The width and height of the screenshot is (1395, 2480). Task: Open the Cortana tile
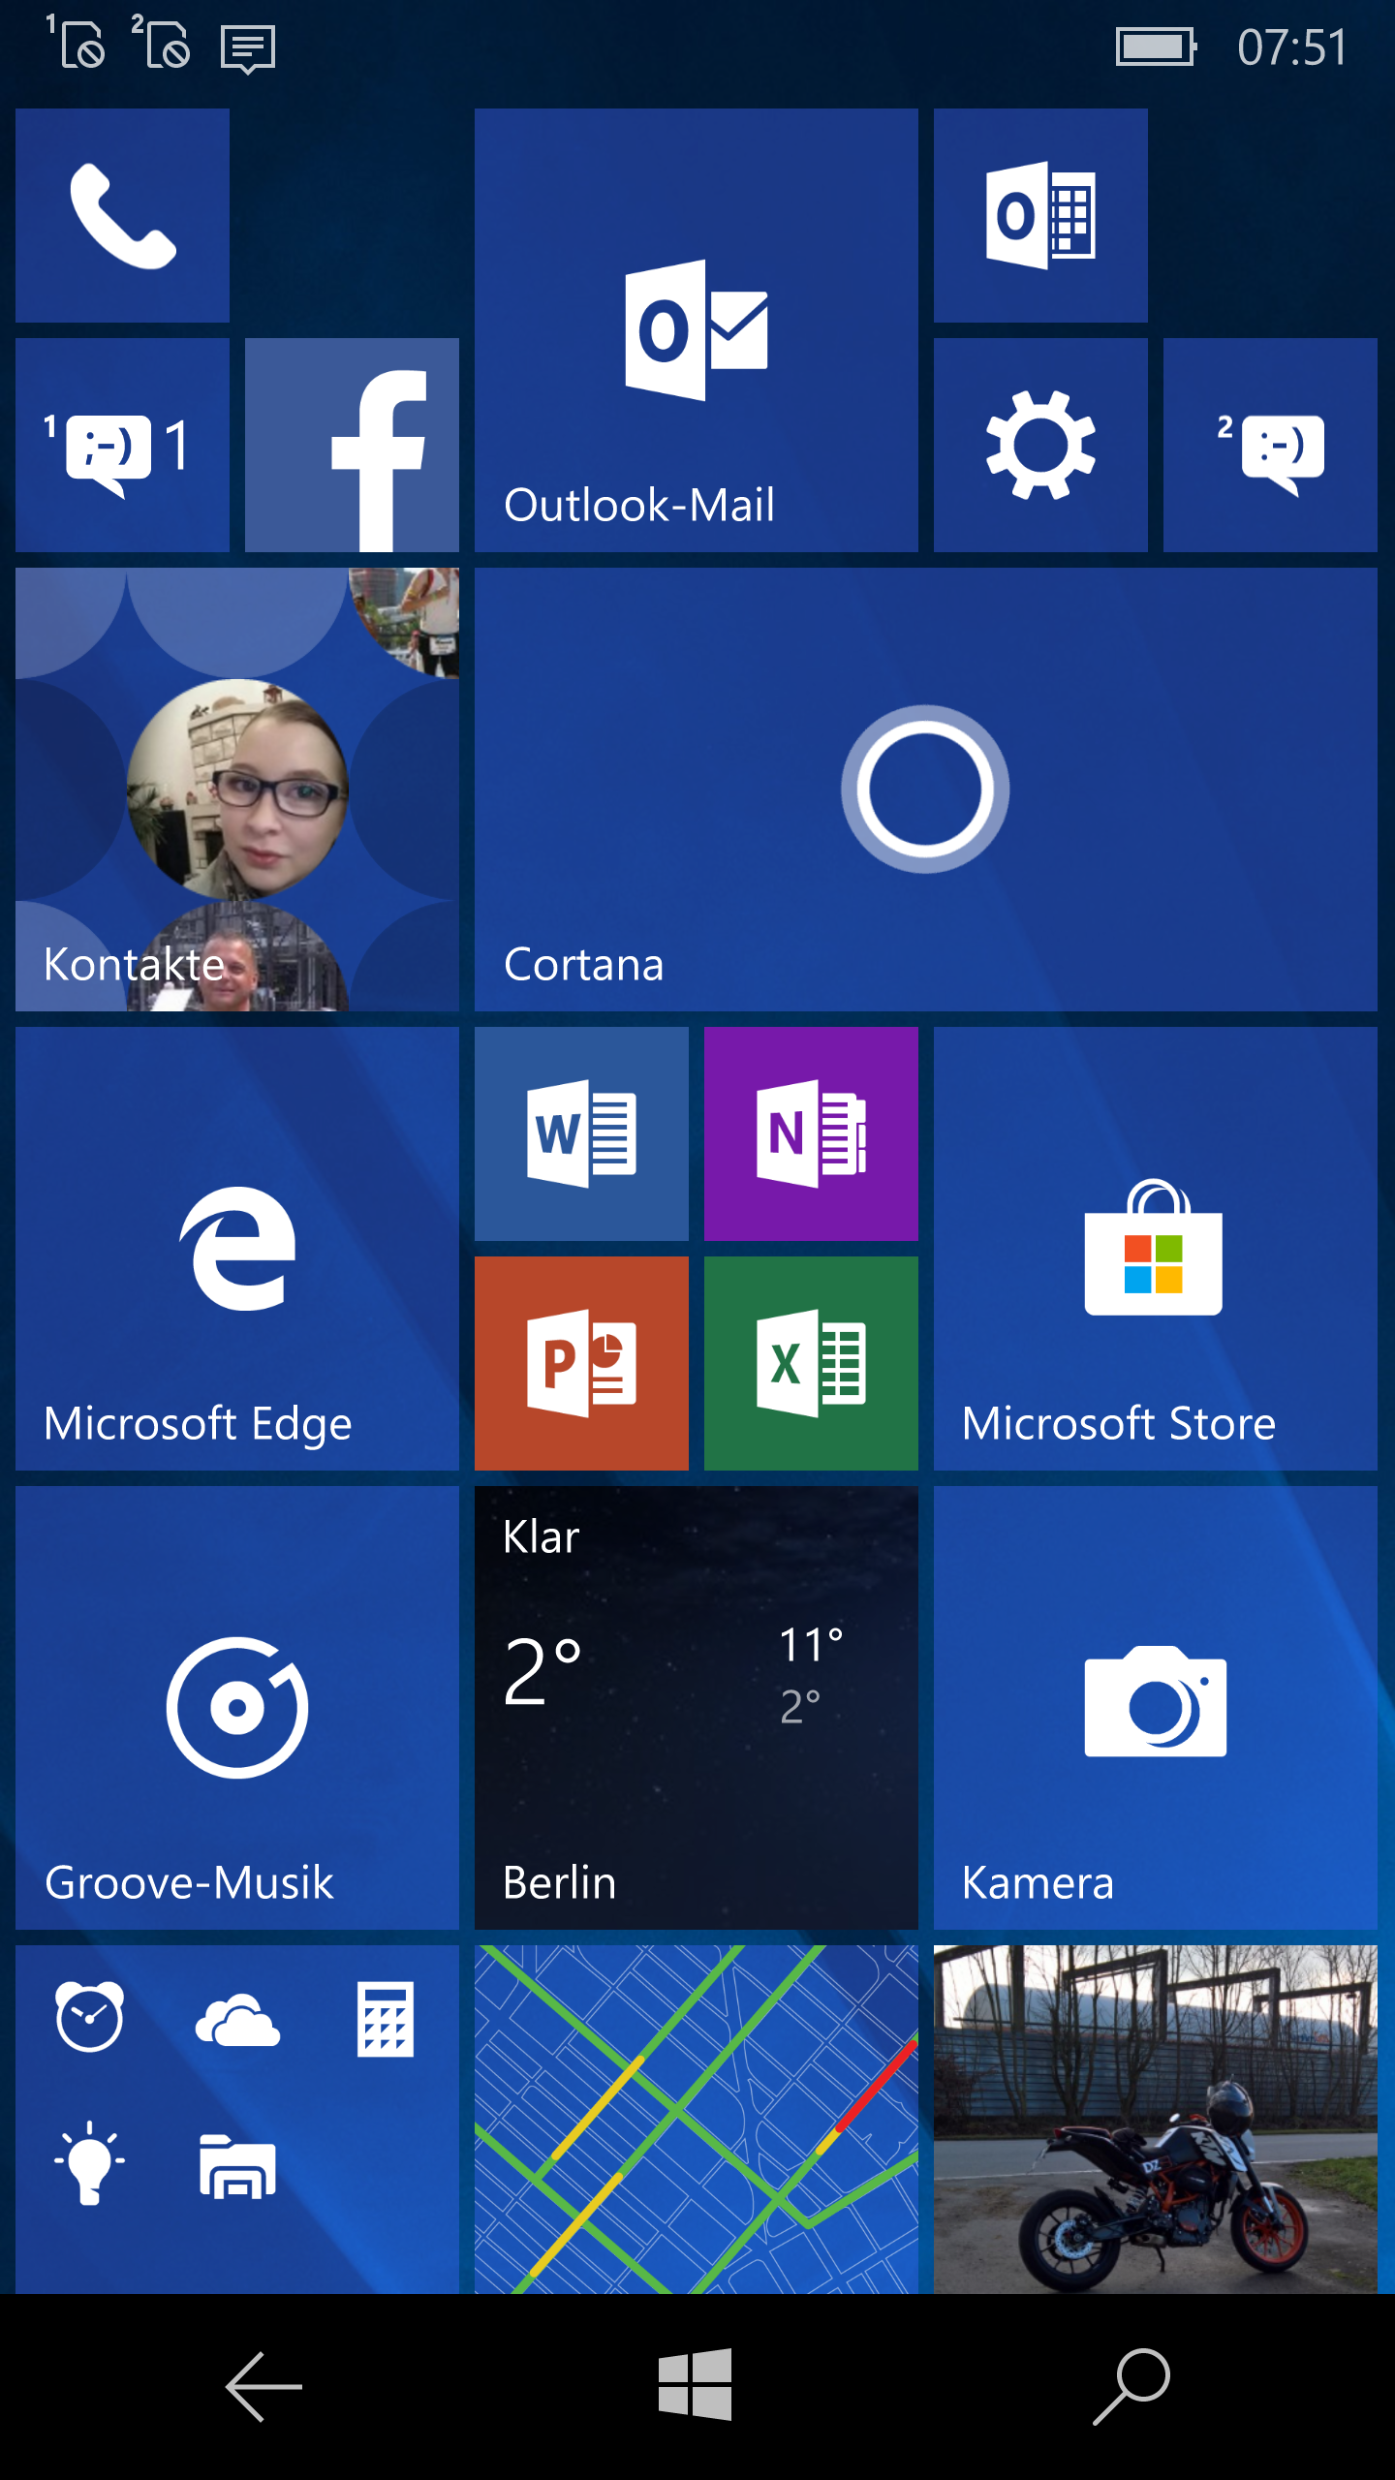click(x=925, y=789)
